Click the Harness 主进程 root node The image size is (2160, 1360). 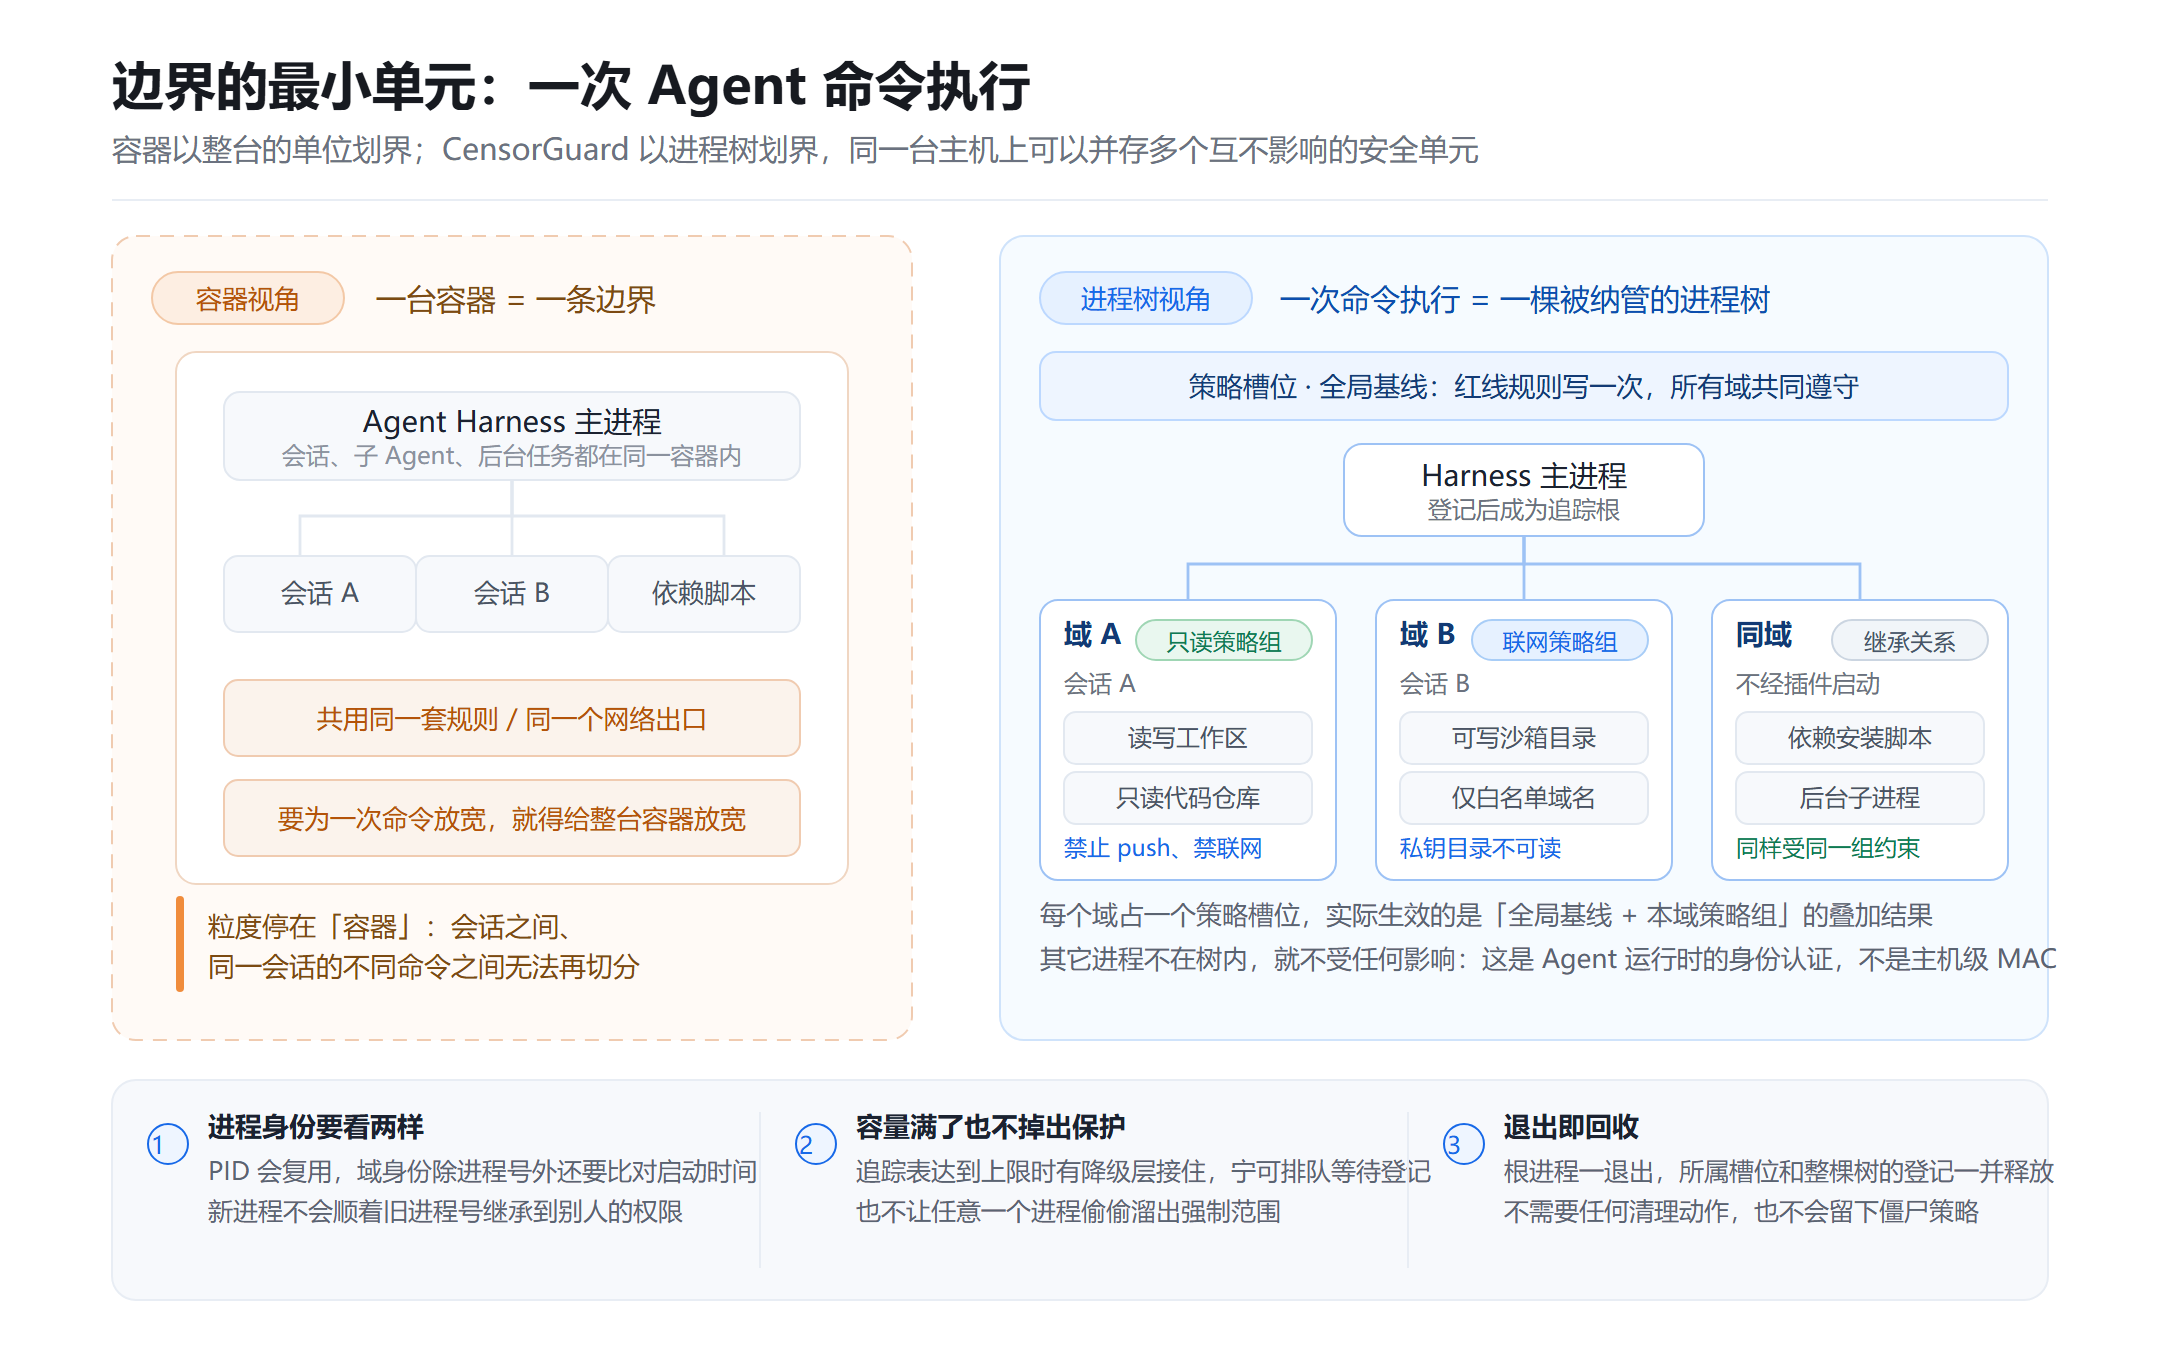tap(1524, 490)
